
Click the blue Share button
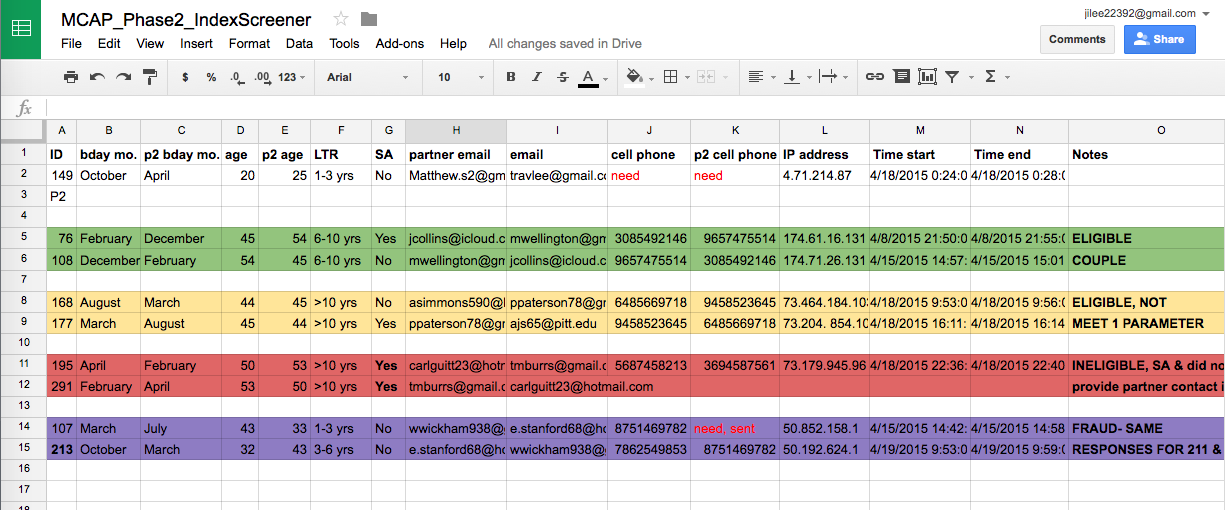coord(1159,39)
